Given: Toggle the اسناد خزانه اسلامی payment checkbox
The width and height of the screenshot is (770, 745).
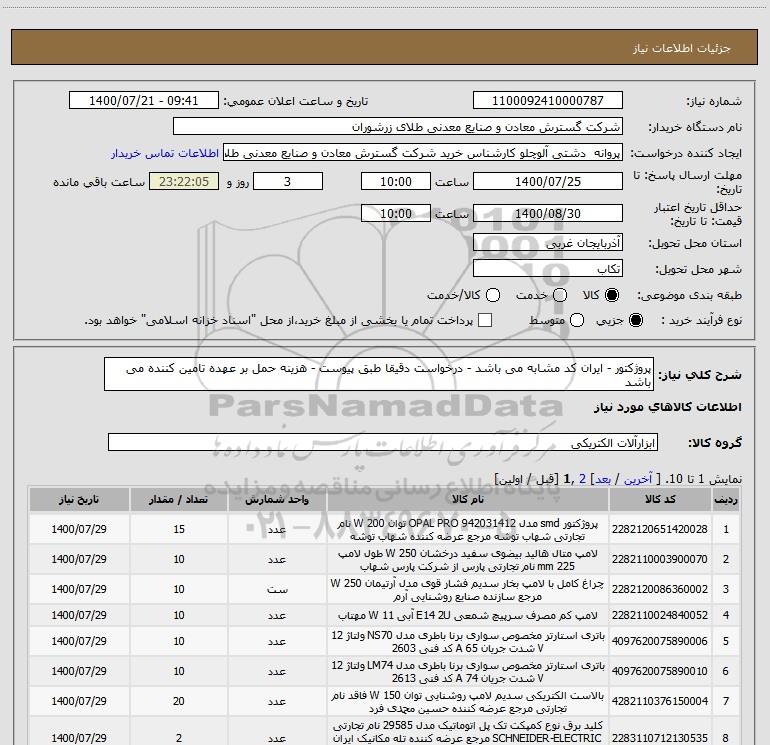Looking at the screenshot, I should tap(485, 320).
